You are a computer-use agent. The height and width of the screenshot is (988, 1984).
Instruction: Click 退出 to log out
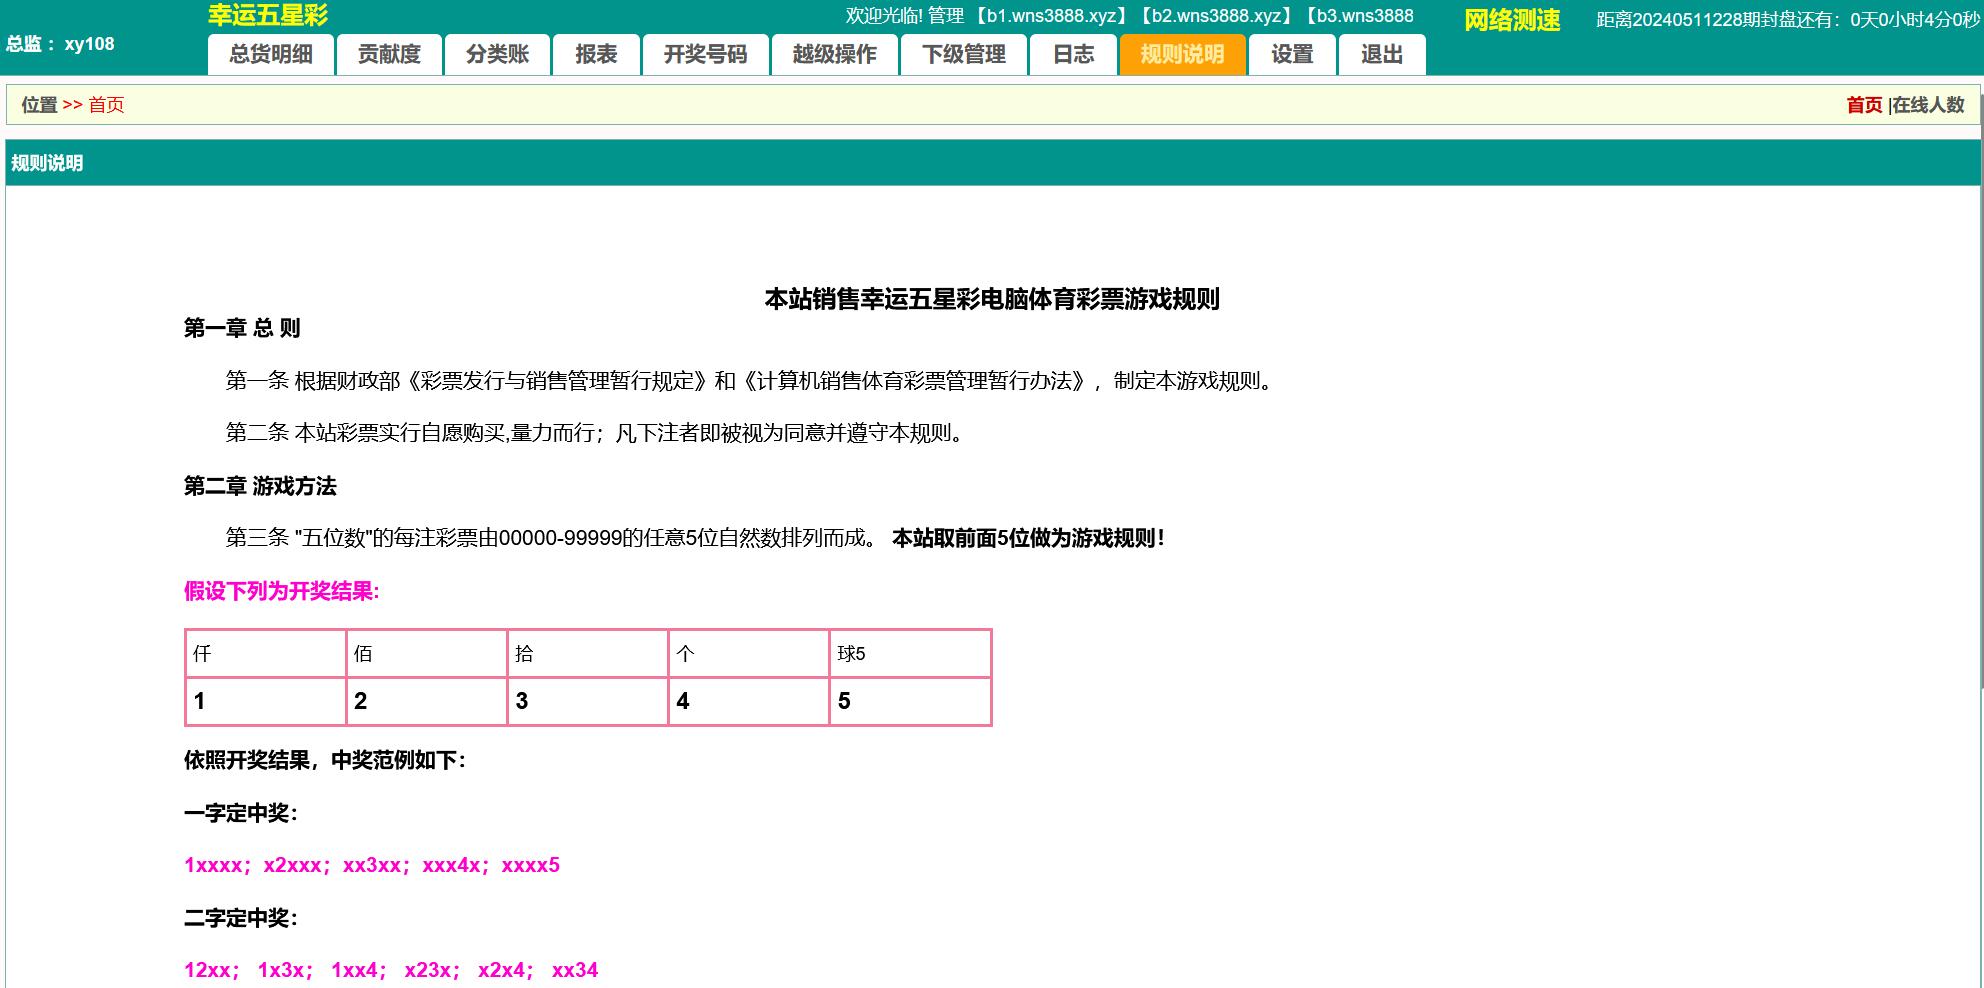pos(1381,55)
